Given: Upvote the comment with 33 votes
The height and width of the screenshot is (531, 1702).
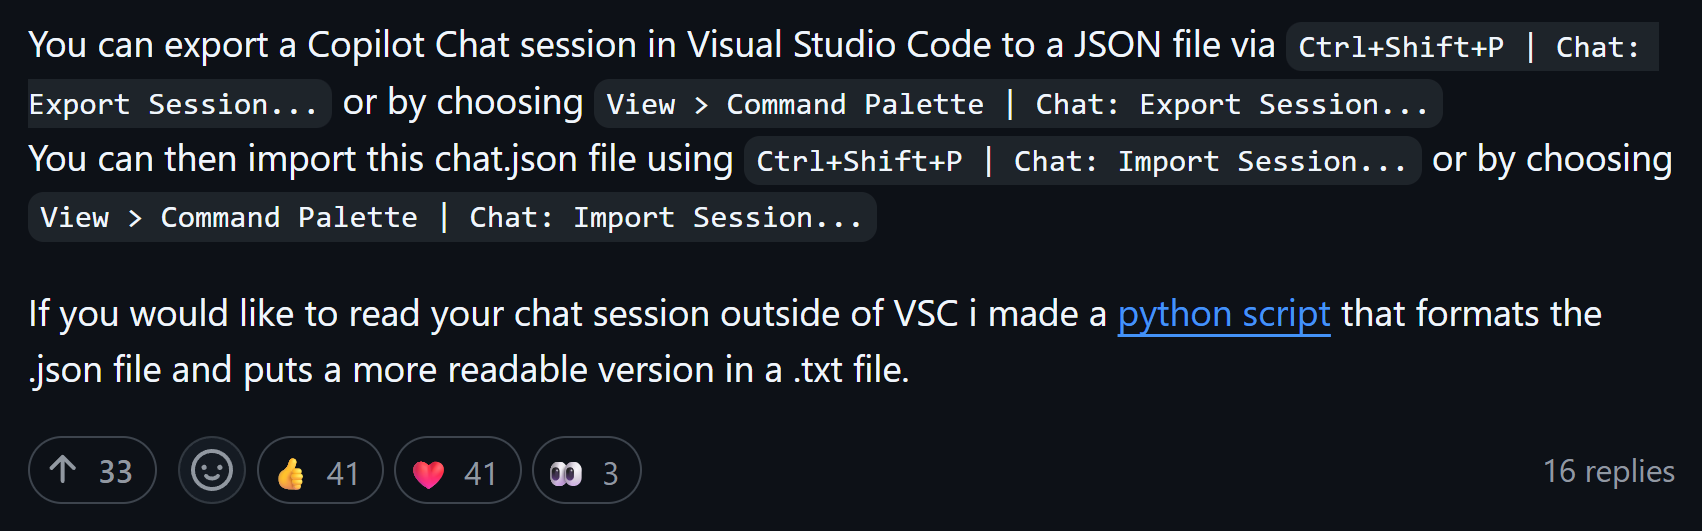Looking at the screenshot, I should pyautogui.click(x=92, y=471).
